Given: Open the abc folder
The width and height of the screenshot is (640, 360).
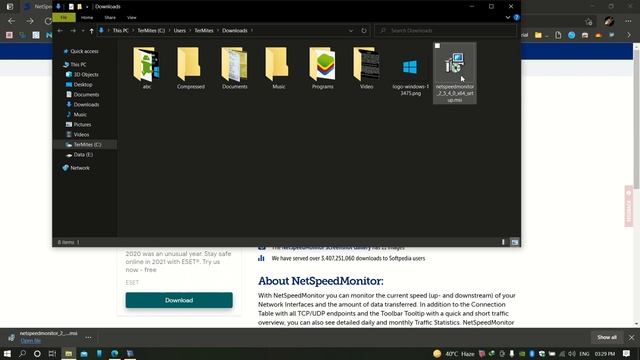Looking at the screenshot, I should (147, 69).
